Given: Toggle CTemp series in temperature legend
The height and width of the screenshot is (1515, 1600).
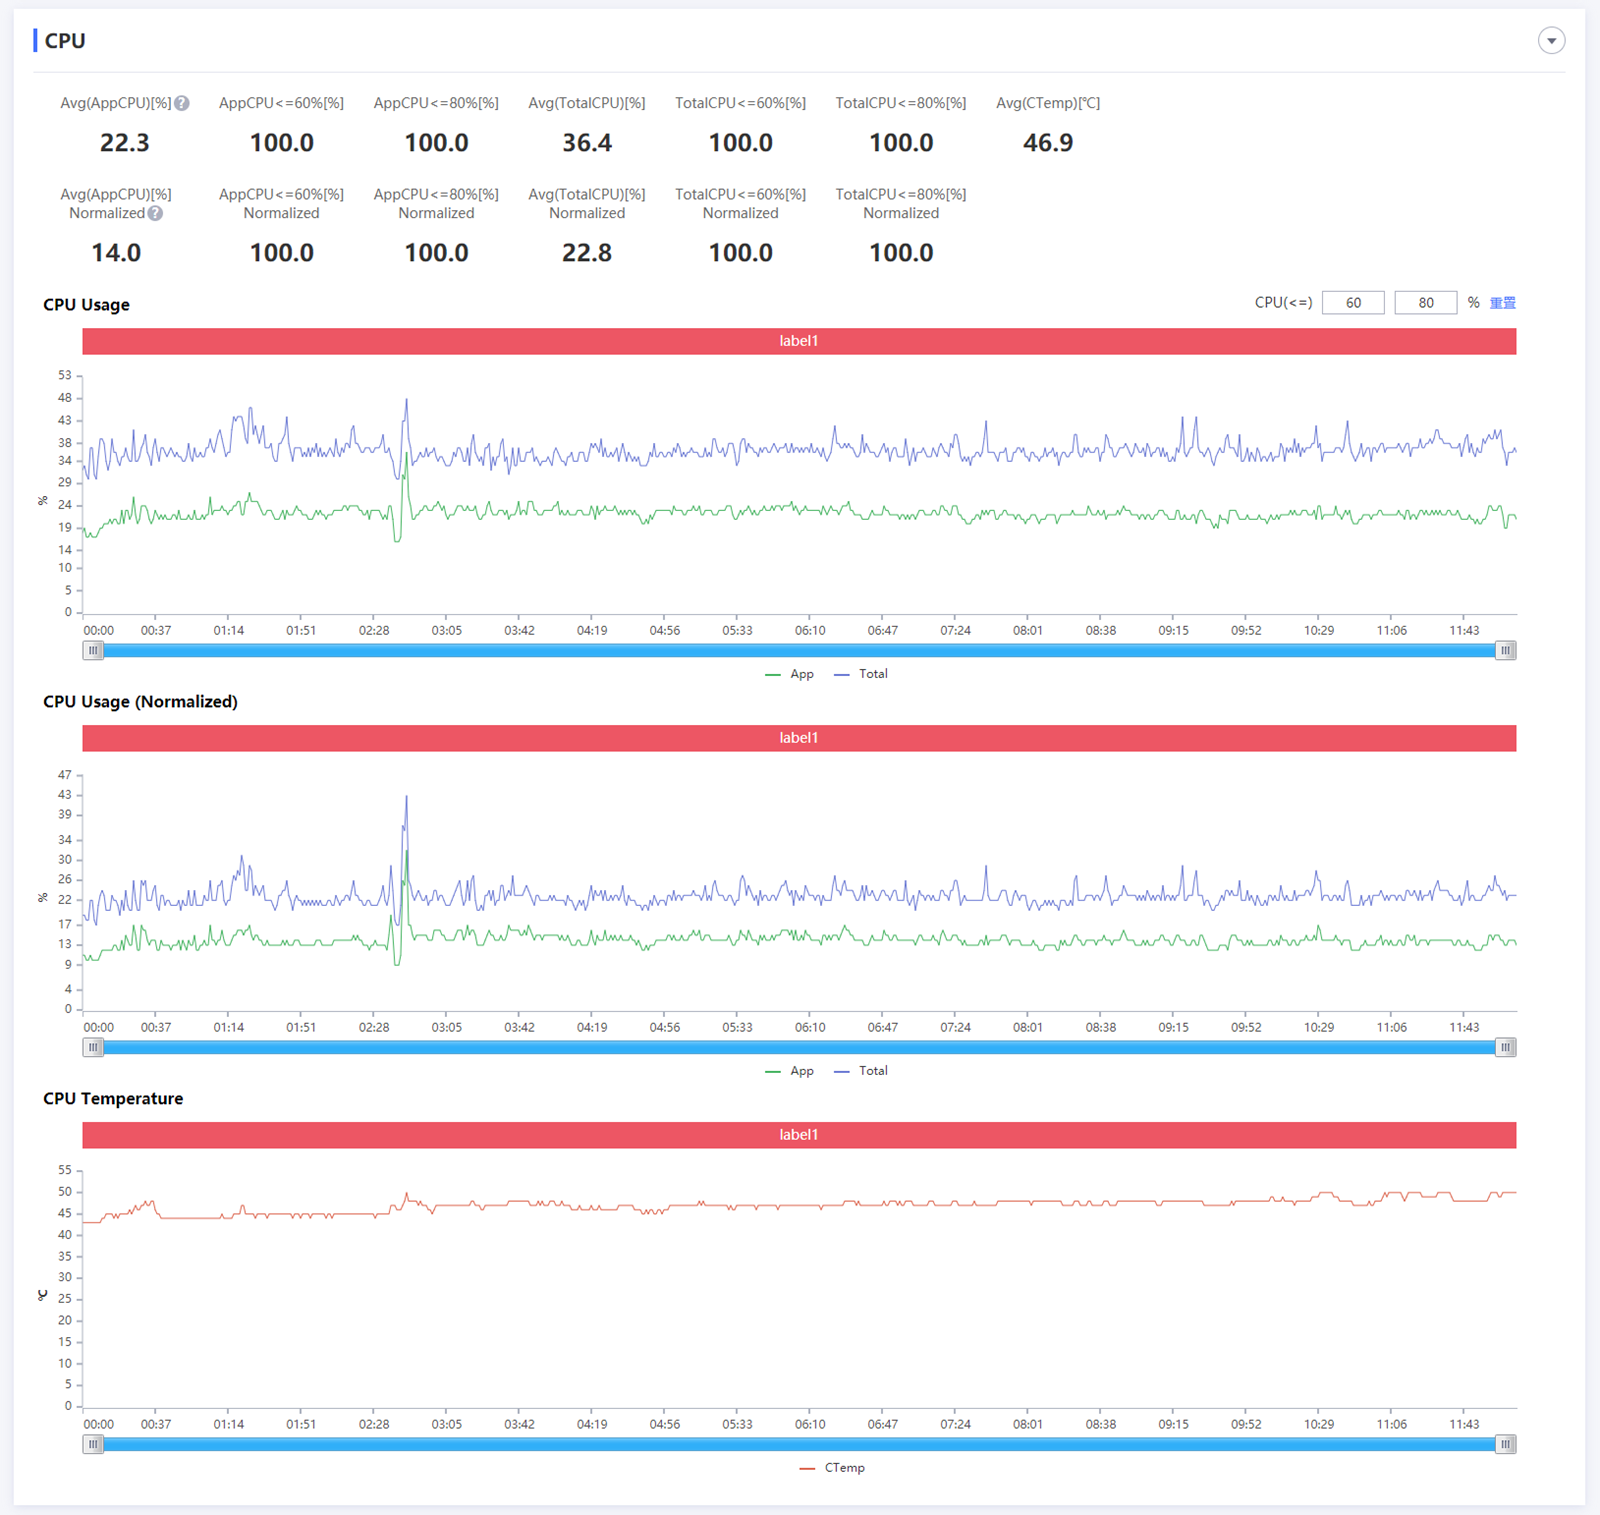Looking at the screenshot, I should pyautogui.click(x=833, y=1468).
